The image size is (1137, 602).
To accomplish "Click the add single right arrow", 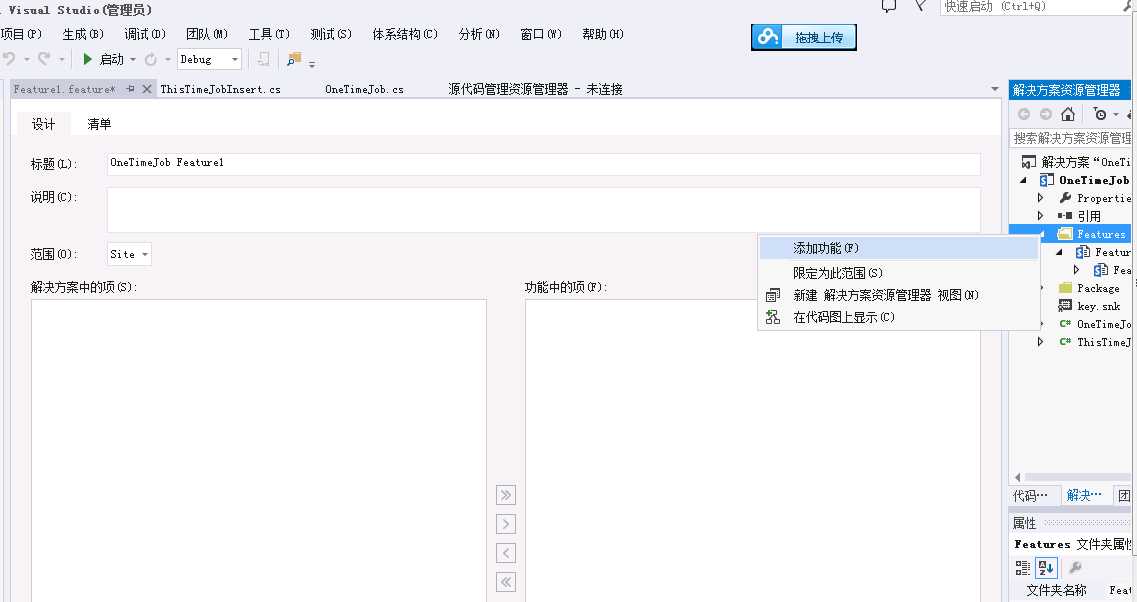I will [x=505, y=524].
